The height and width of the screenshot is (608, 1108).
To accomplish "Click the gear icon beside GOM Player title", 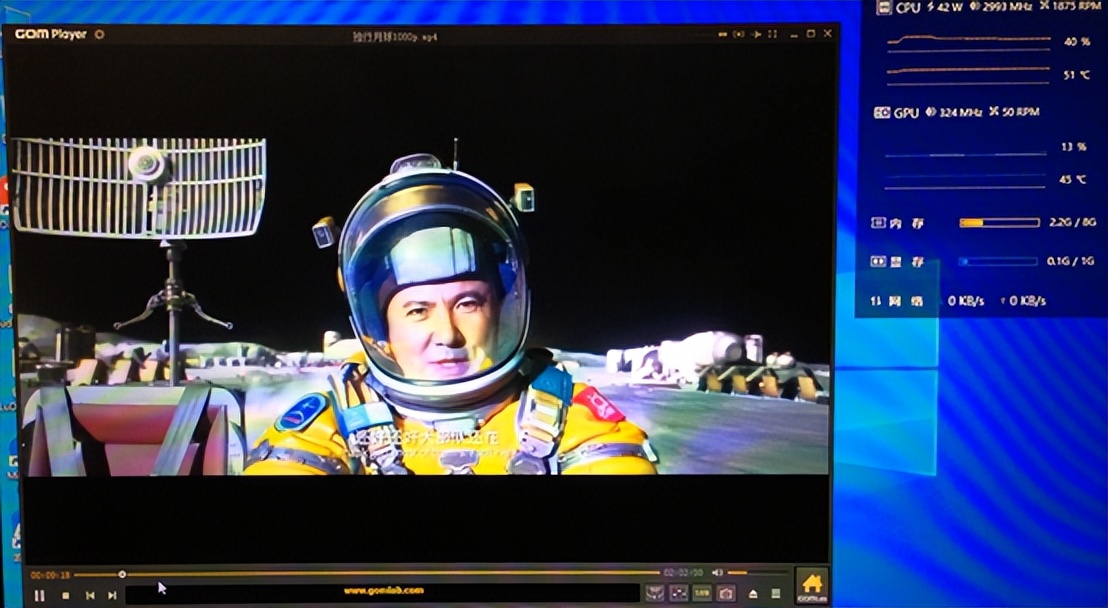I will pos(99,34).
